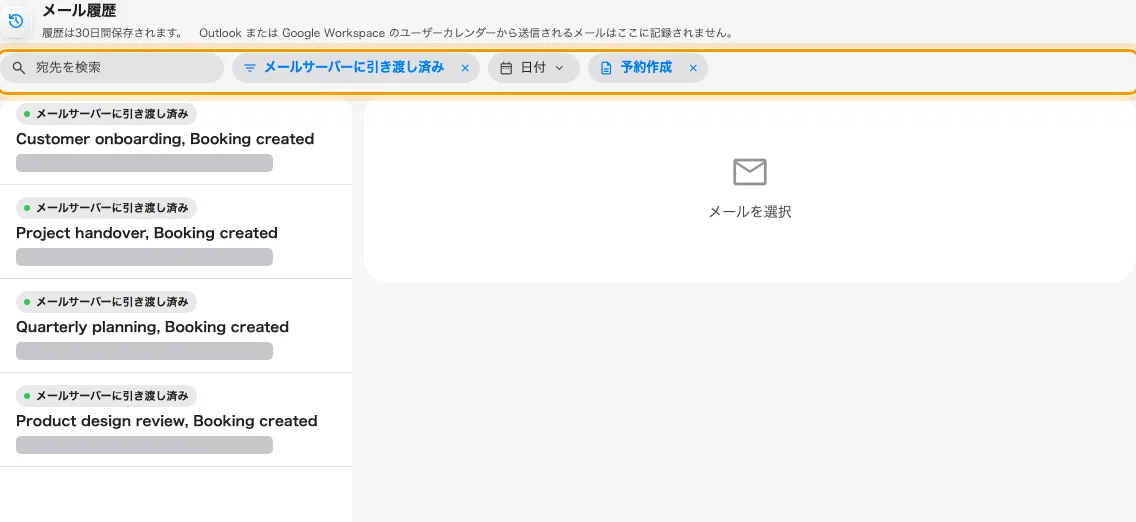Expand the 日付 chevron arrow
This screenshot has height=522, width=1136.
point(559,68)
